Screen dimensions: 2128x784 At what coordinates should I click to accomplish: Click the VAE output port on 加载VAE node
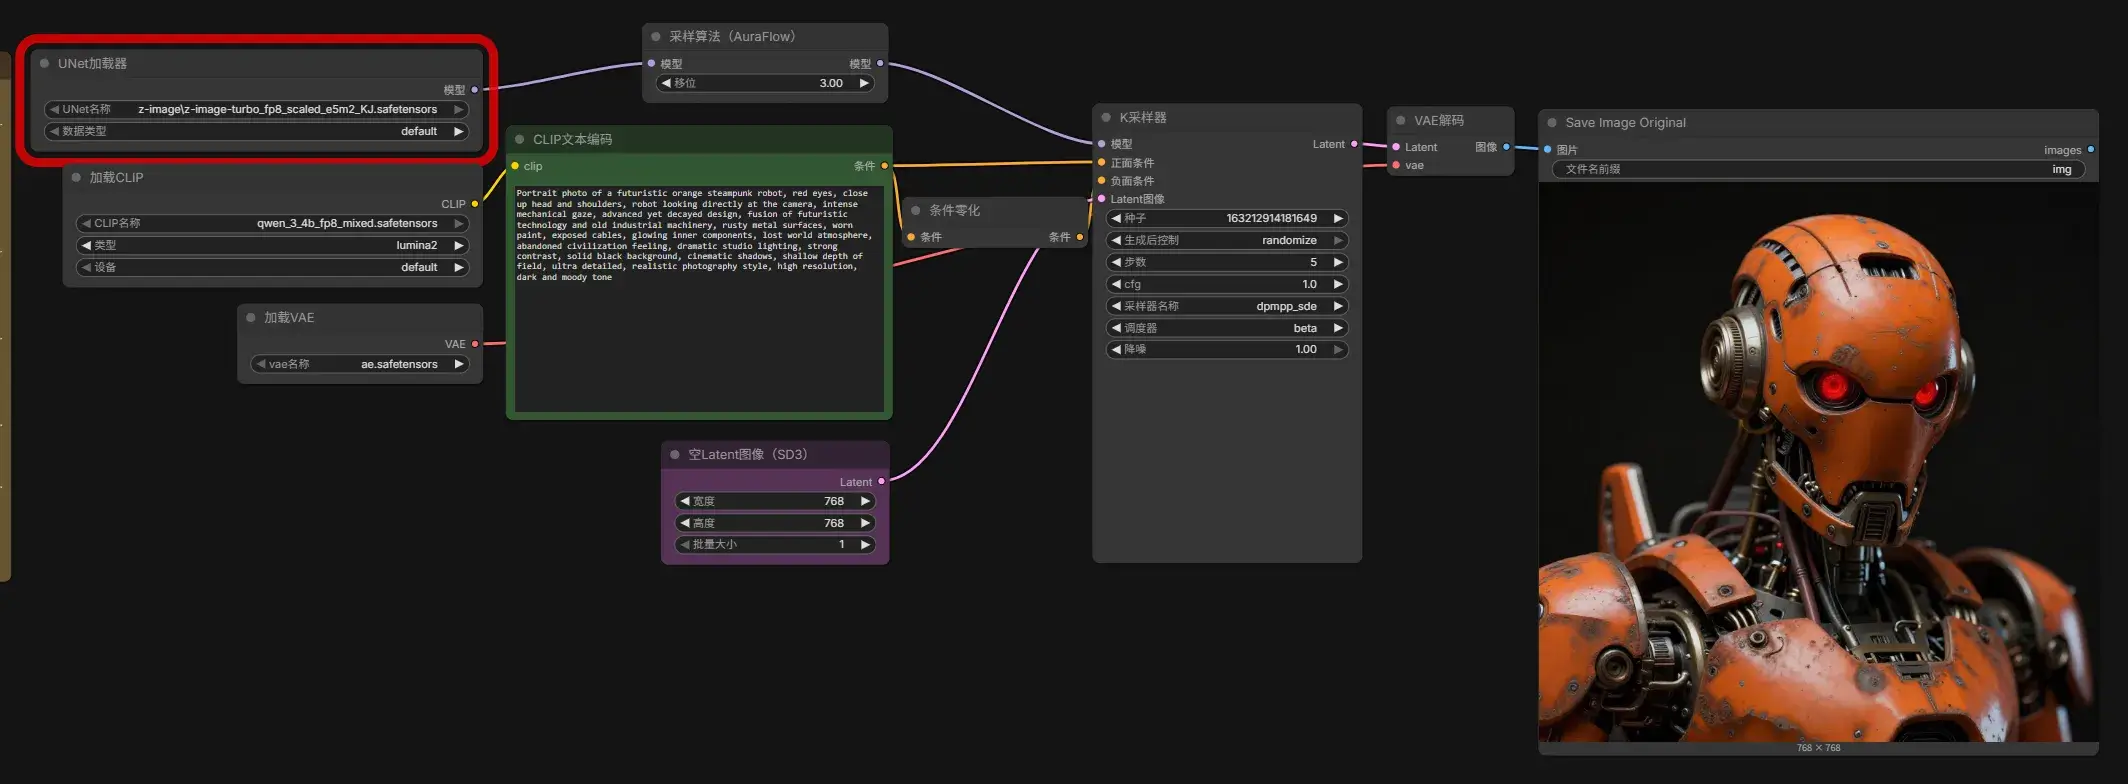(x=475, y=344)
